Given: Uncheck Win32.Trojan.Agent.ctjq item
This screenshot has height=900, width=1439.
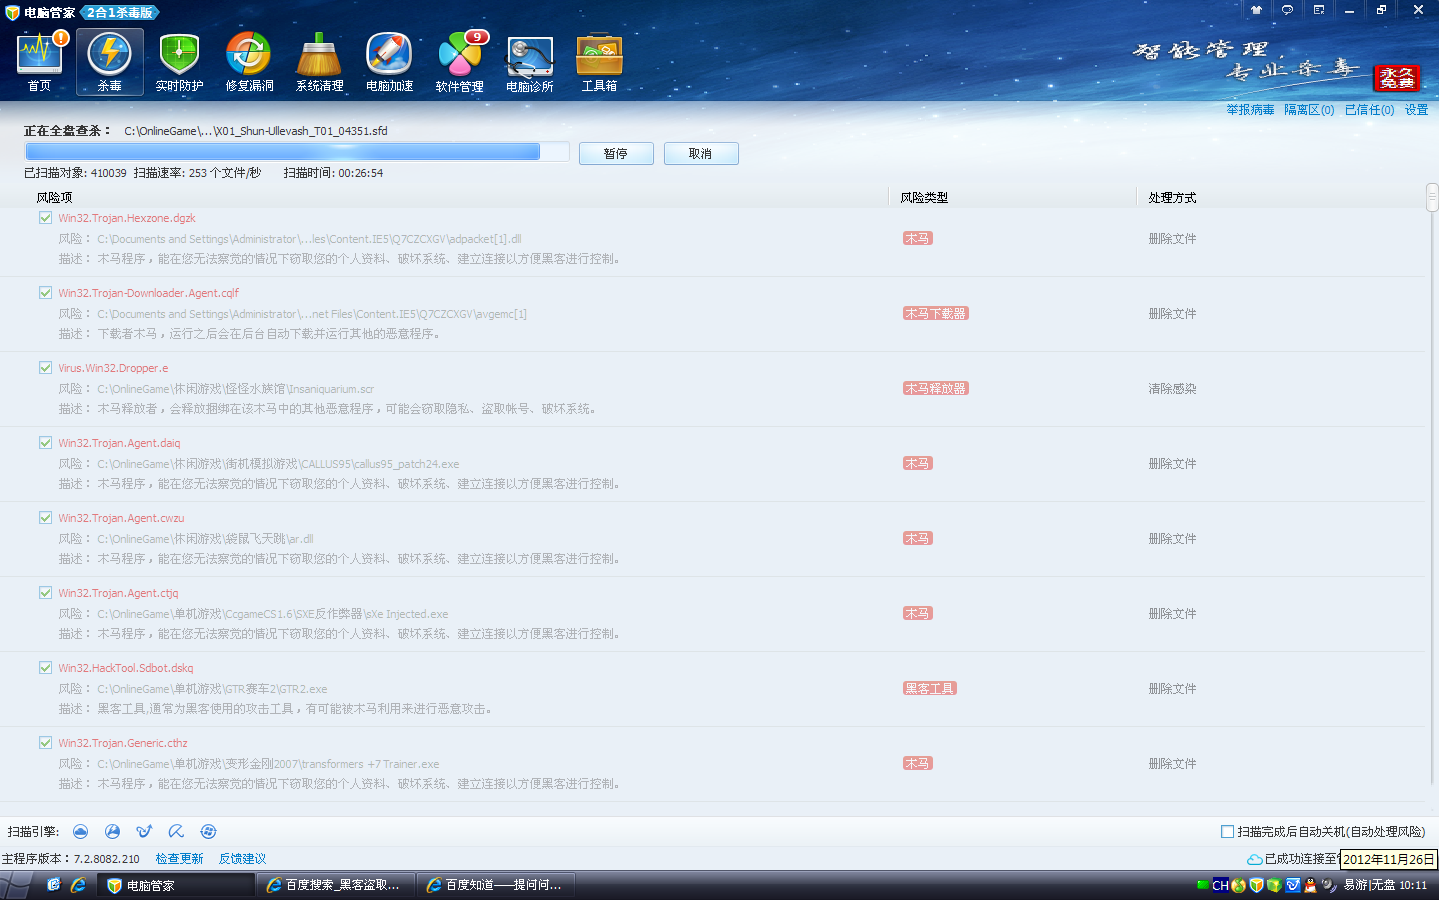Looking at the screenshot, I should click(45, 592).
